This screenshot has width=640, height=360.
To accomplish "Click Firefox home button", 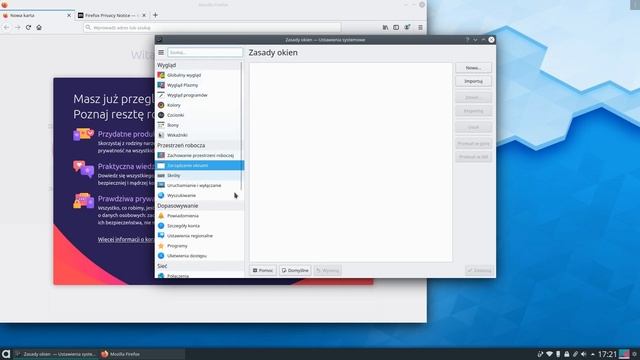I will [x=39, y=27].
